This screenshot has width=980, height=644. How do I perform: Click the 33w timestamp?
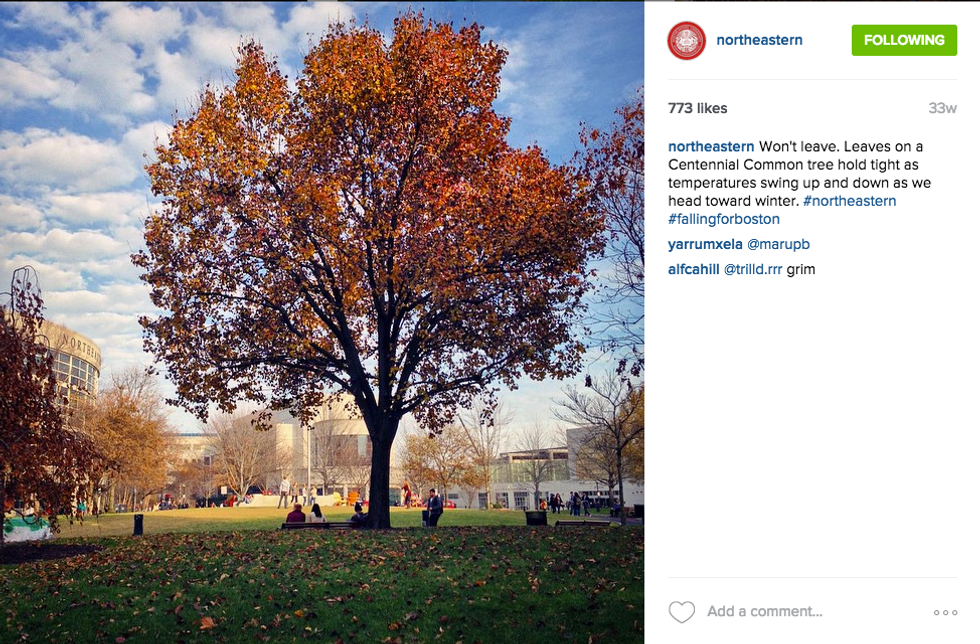tap(942, 108)
